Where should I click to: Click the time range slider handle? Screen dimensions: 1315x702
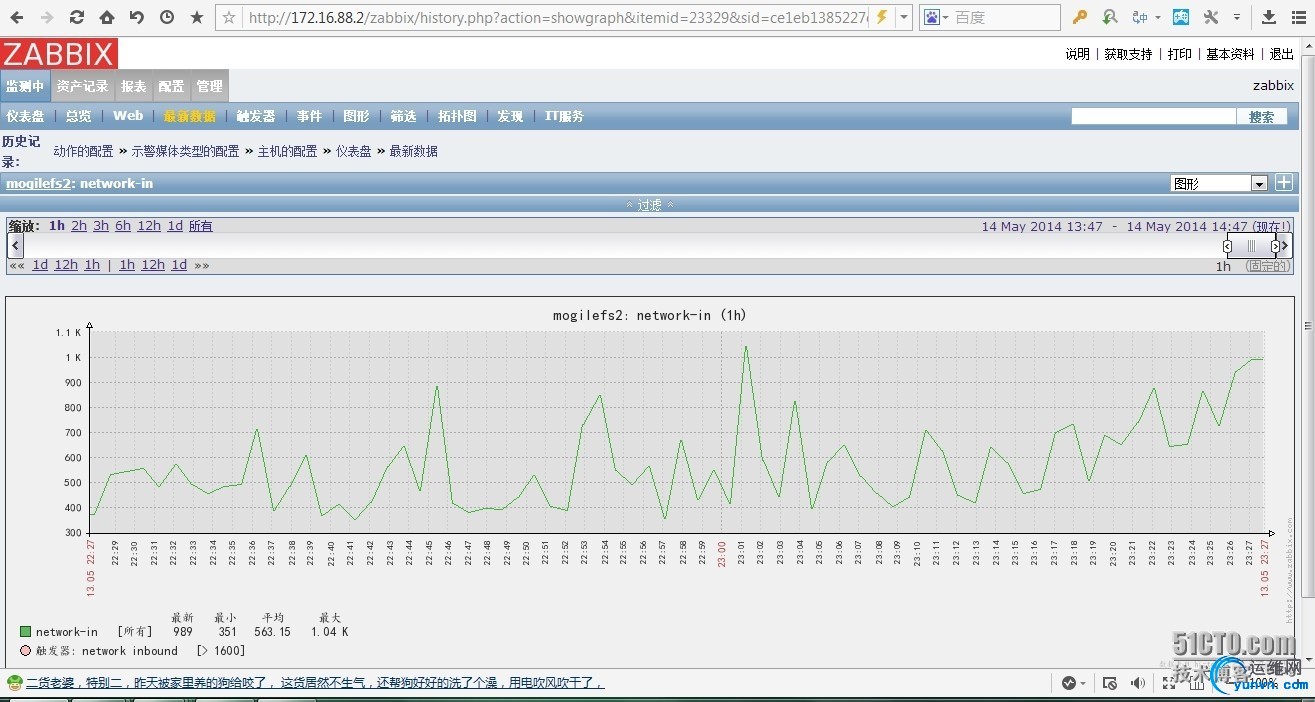1251,246
